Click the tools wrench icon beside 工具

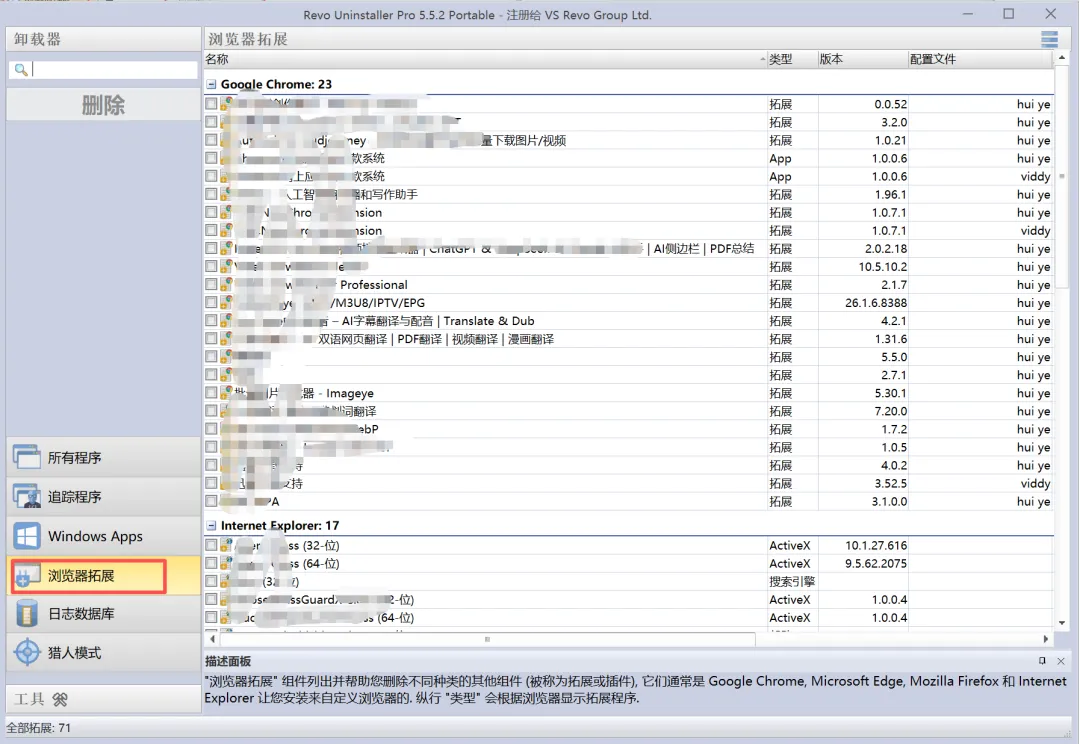(x=60, y=700)
